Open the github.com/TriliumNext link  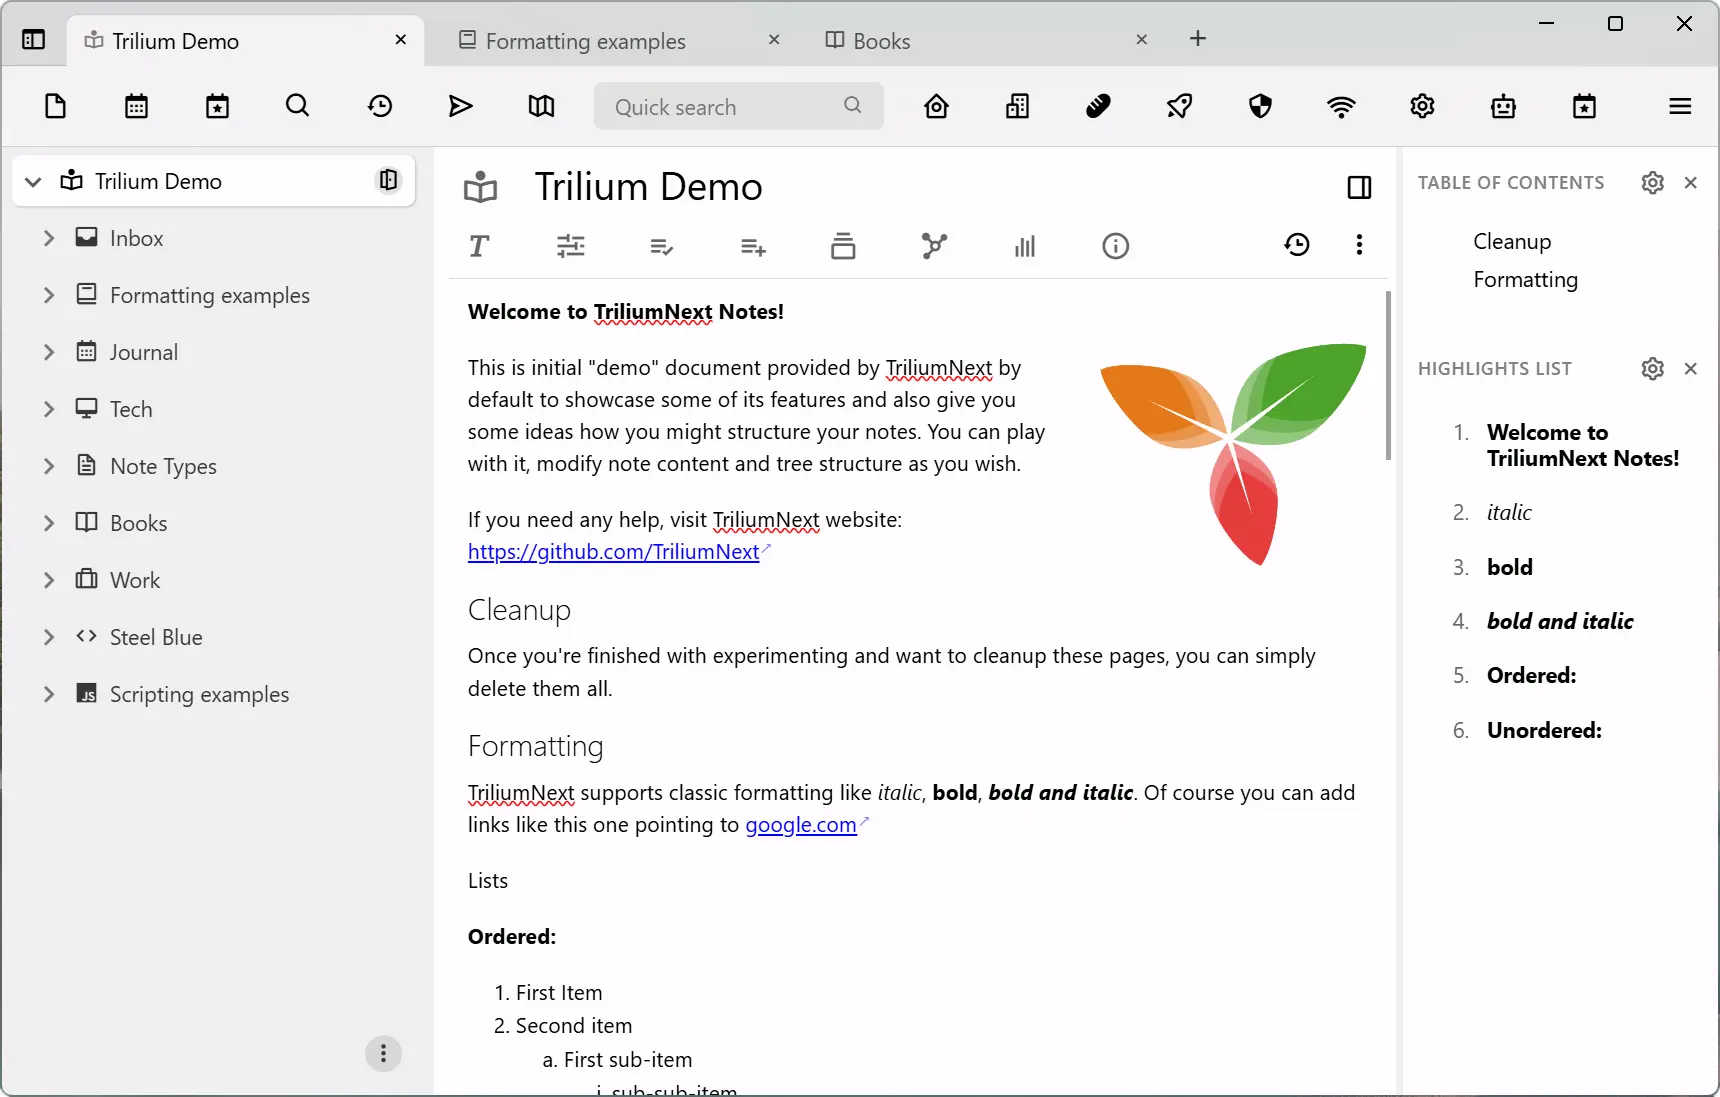613,552
